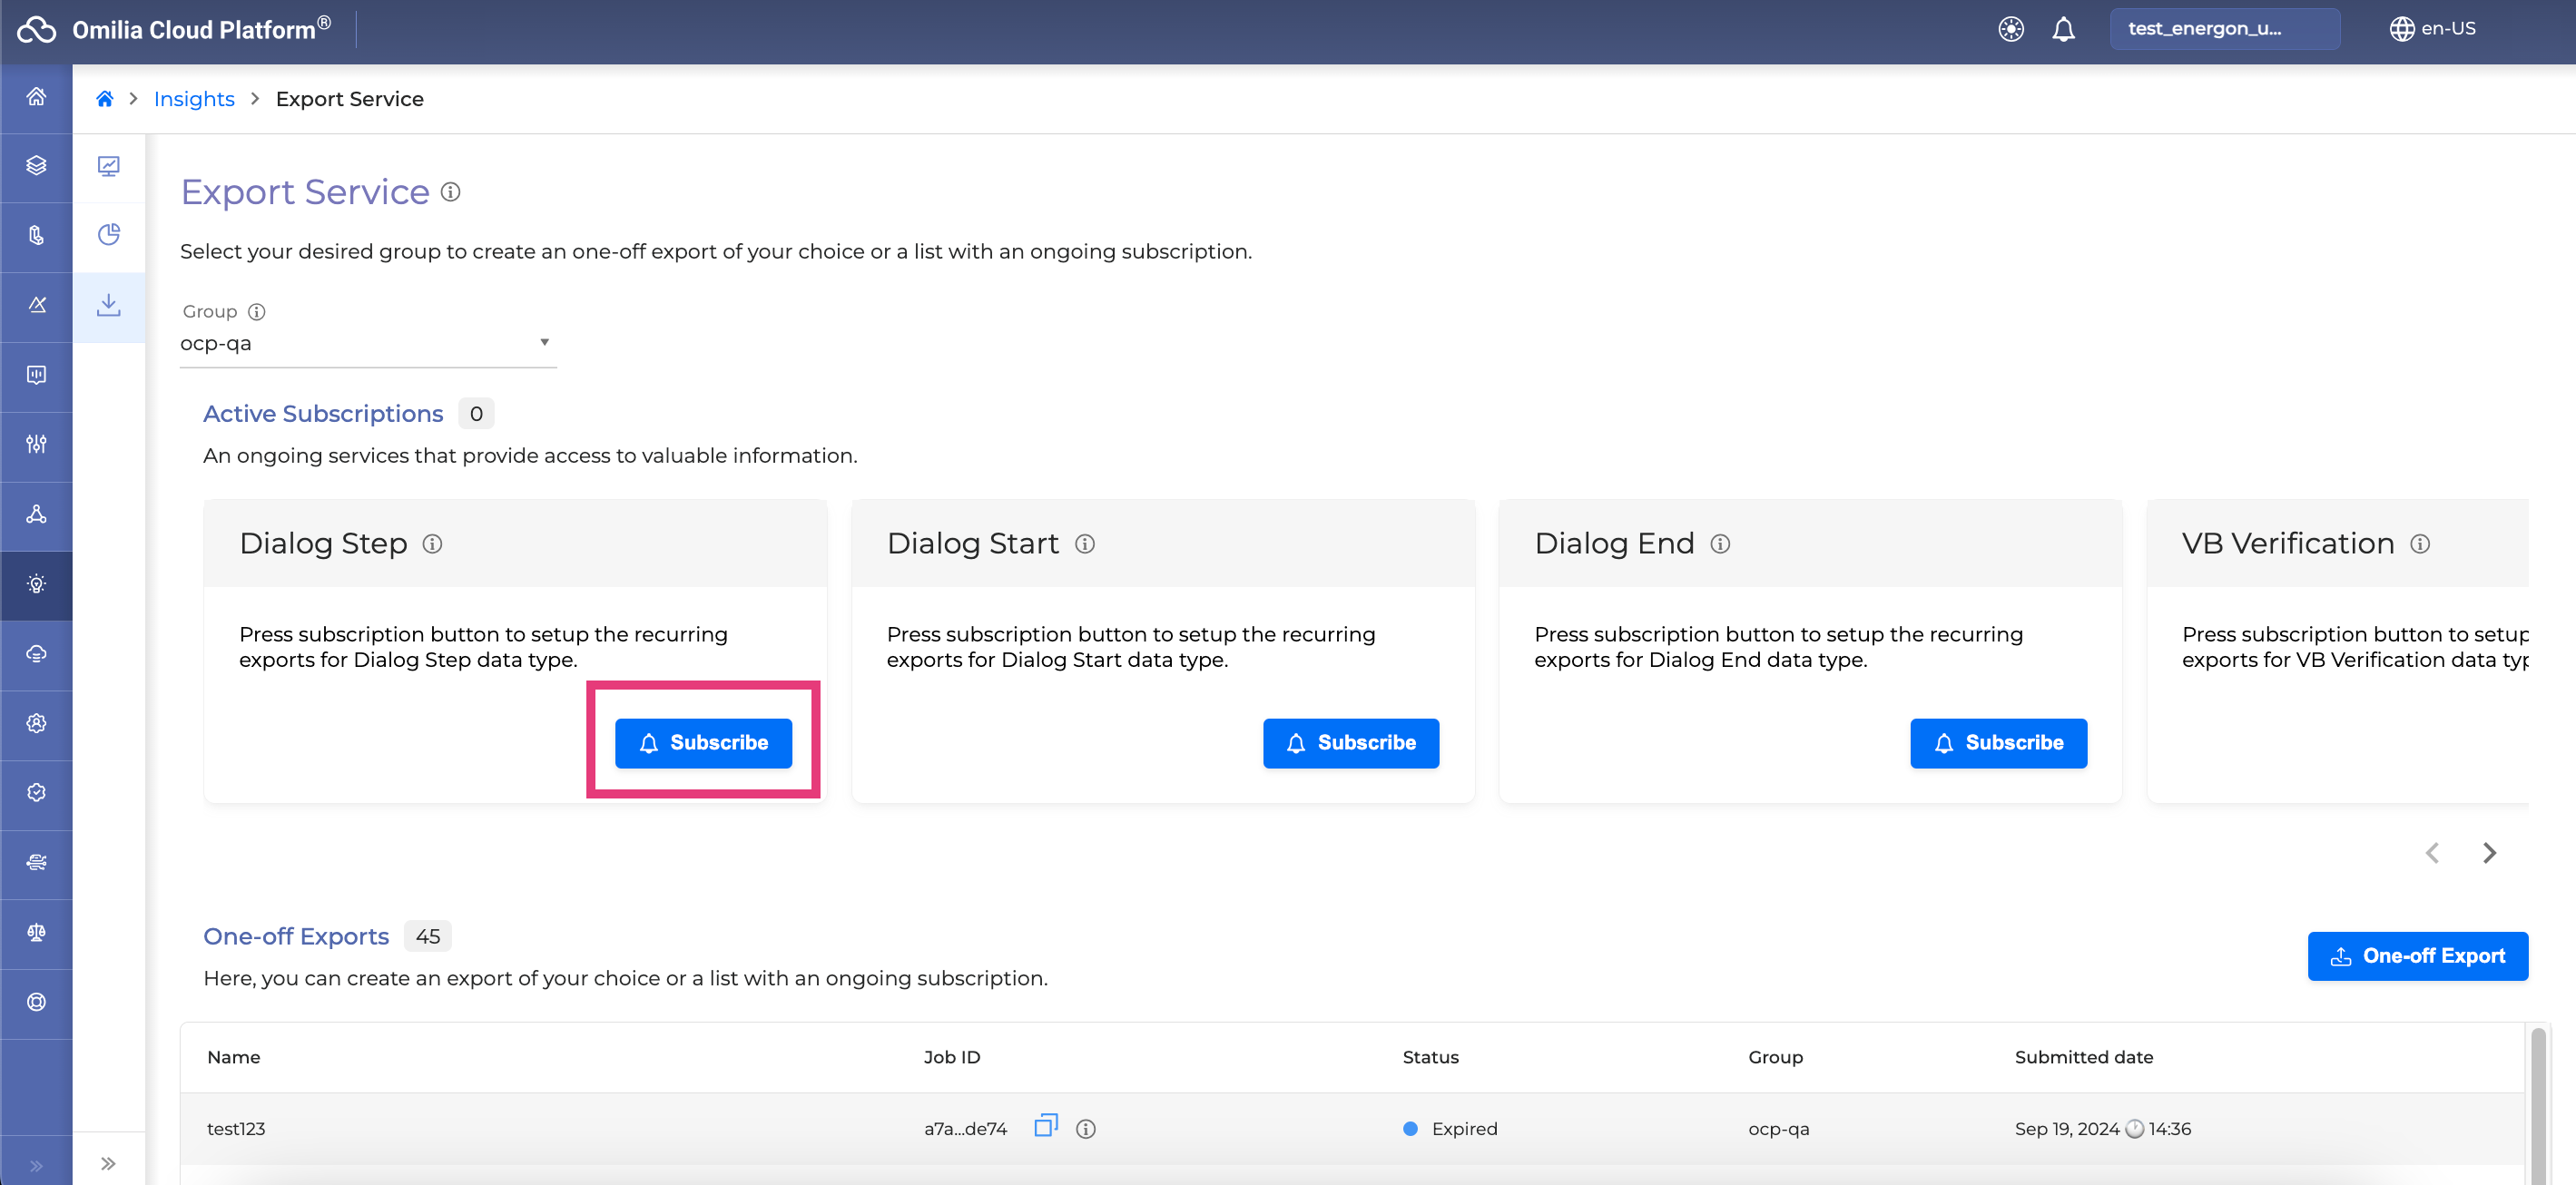This screenshot has width=2576, height=1185.
Task: Click the home breadcrumb icon
Action: [x=104, y=99]
